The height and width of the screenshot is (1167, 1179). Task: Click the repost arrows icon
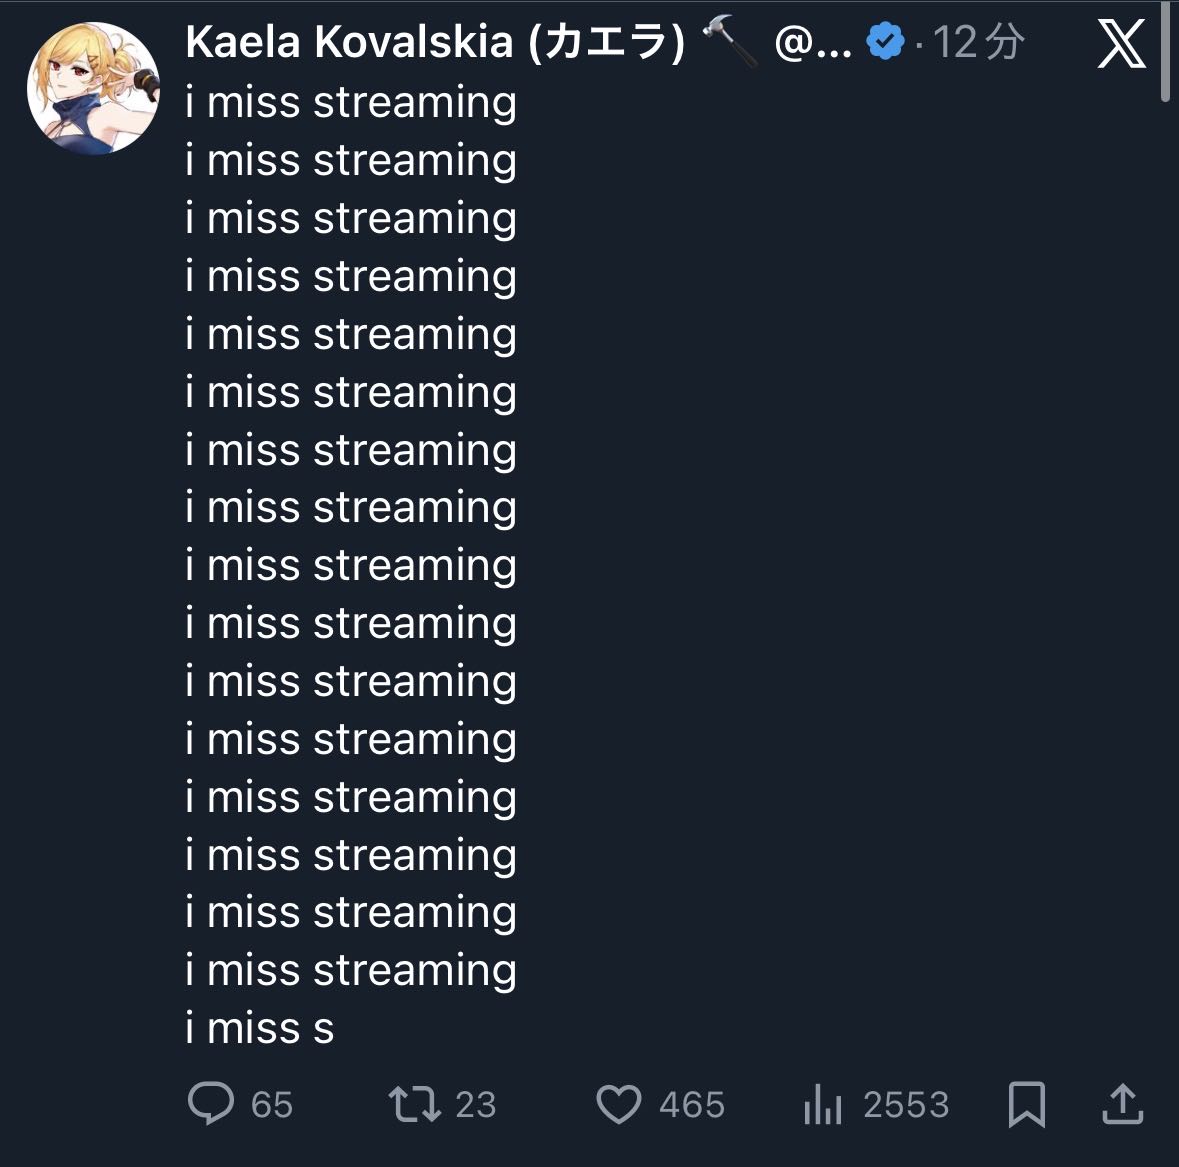point(414,1104)
